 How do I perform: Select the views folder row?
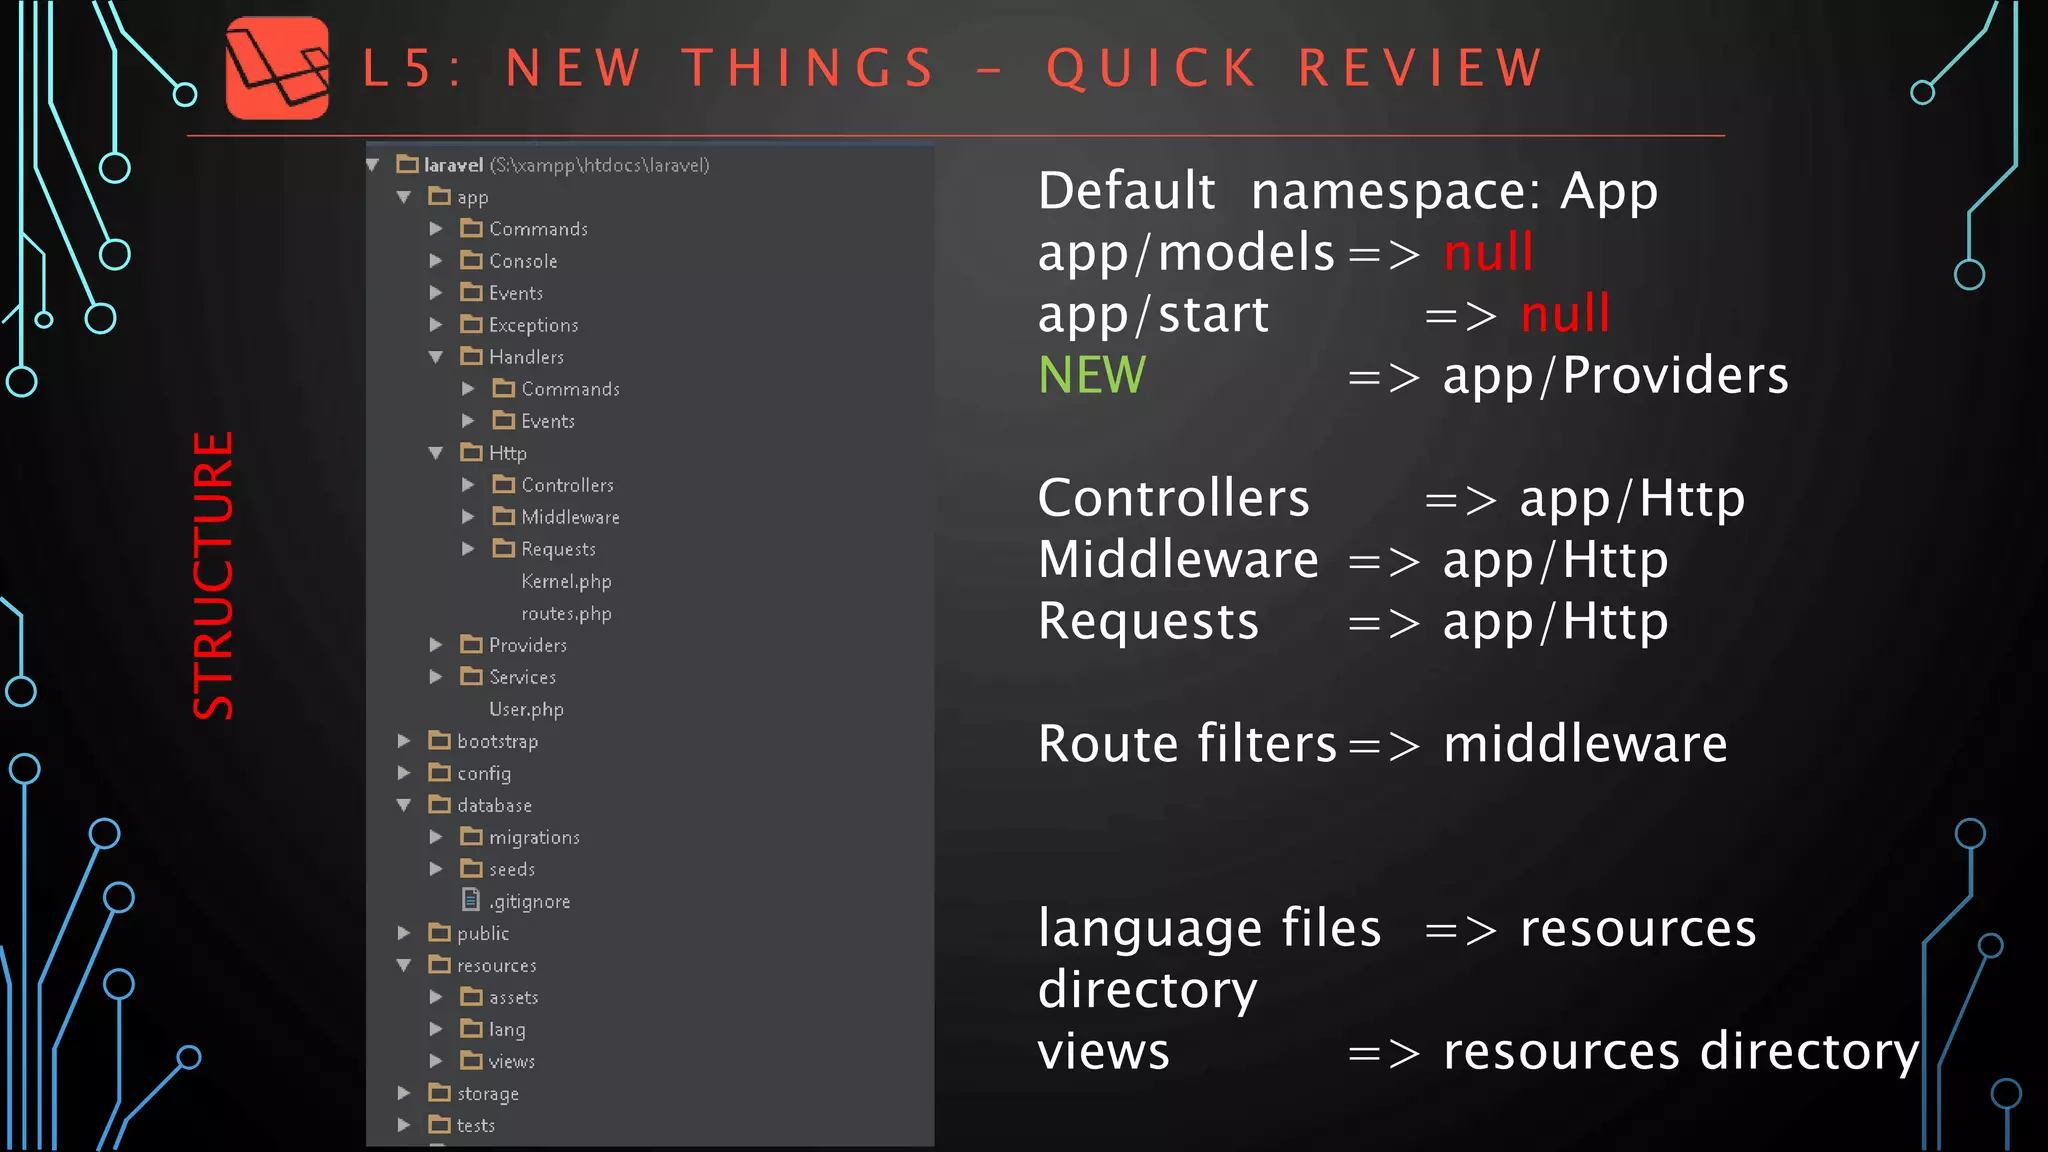pos(650,1061)
